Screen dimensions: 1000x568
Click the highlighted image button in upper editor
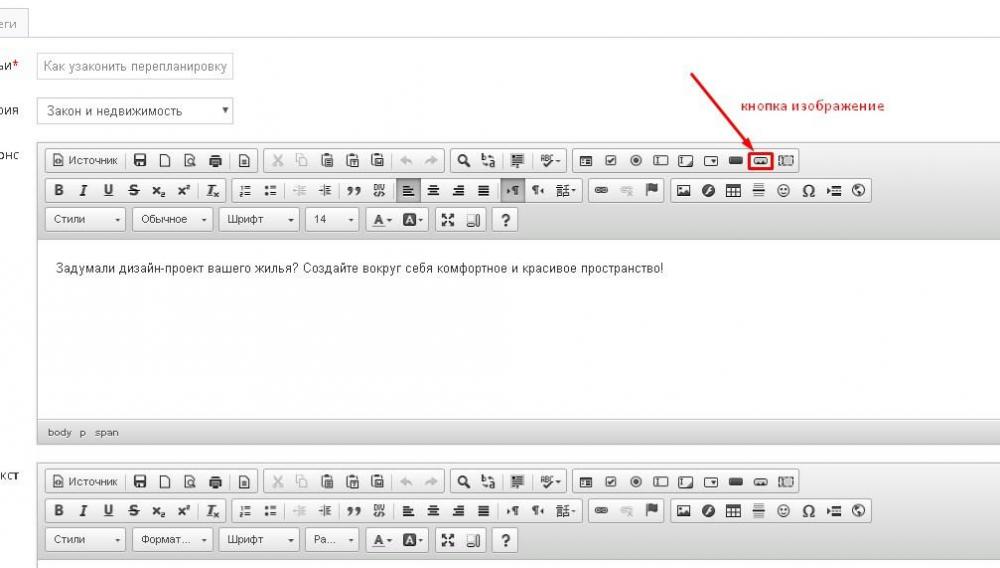click(x=760, y=160)
